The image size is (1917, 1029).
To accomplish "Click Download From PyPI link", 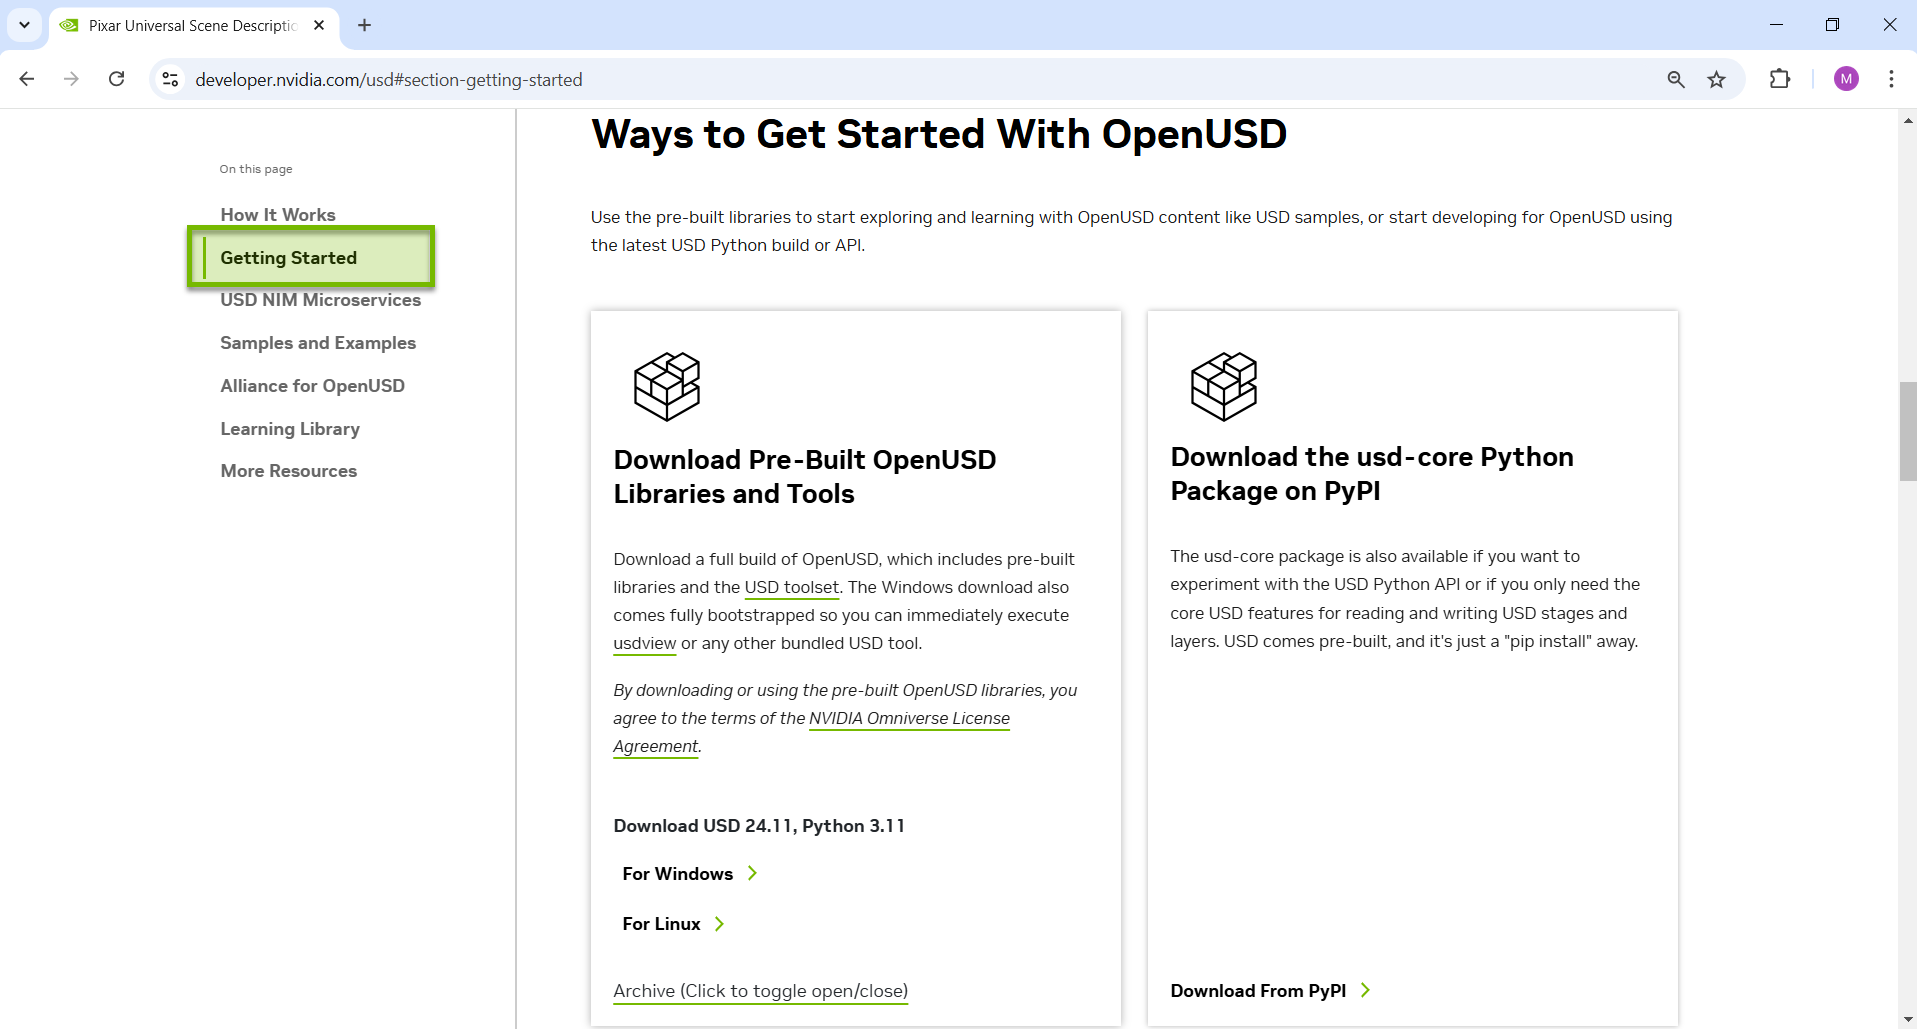I will (1258, 991).
